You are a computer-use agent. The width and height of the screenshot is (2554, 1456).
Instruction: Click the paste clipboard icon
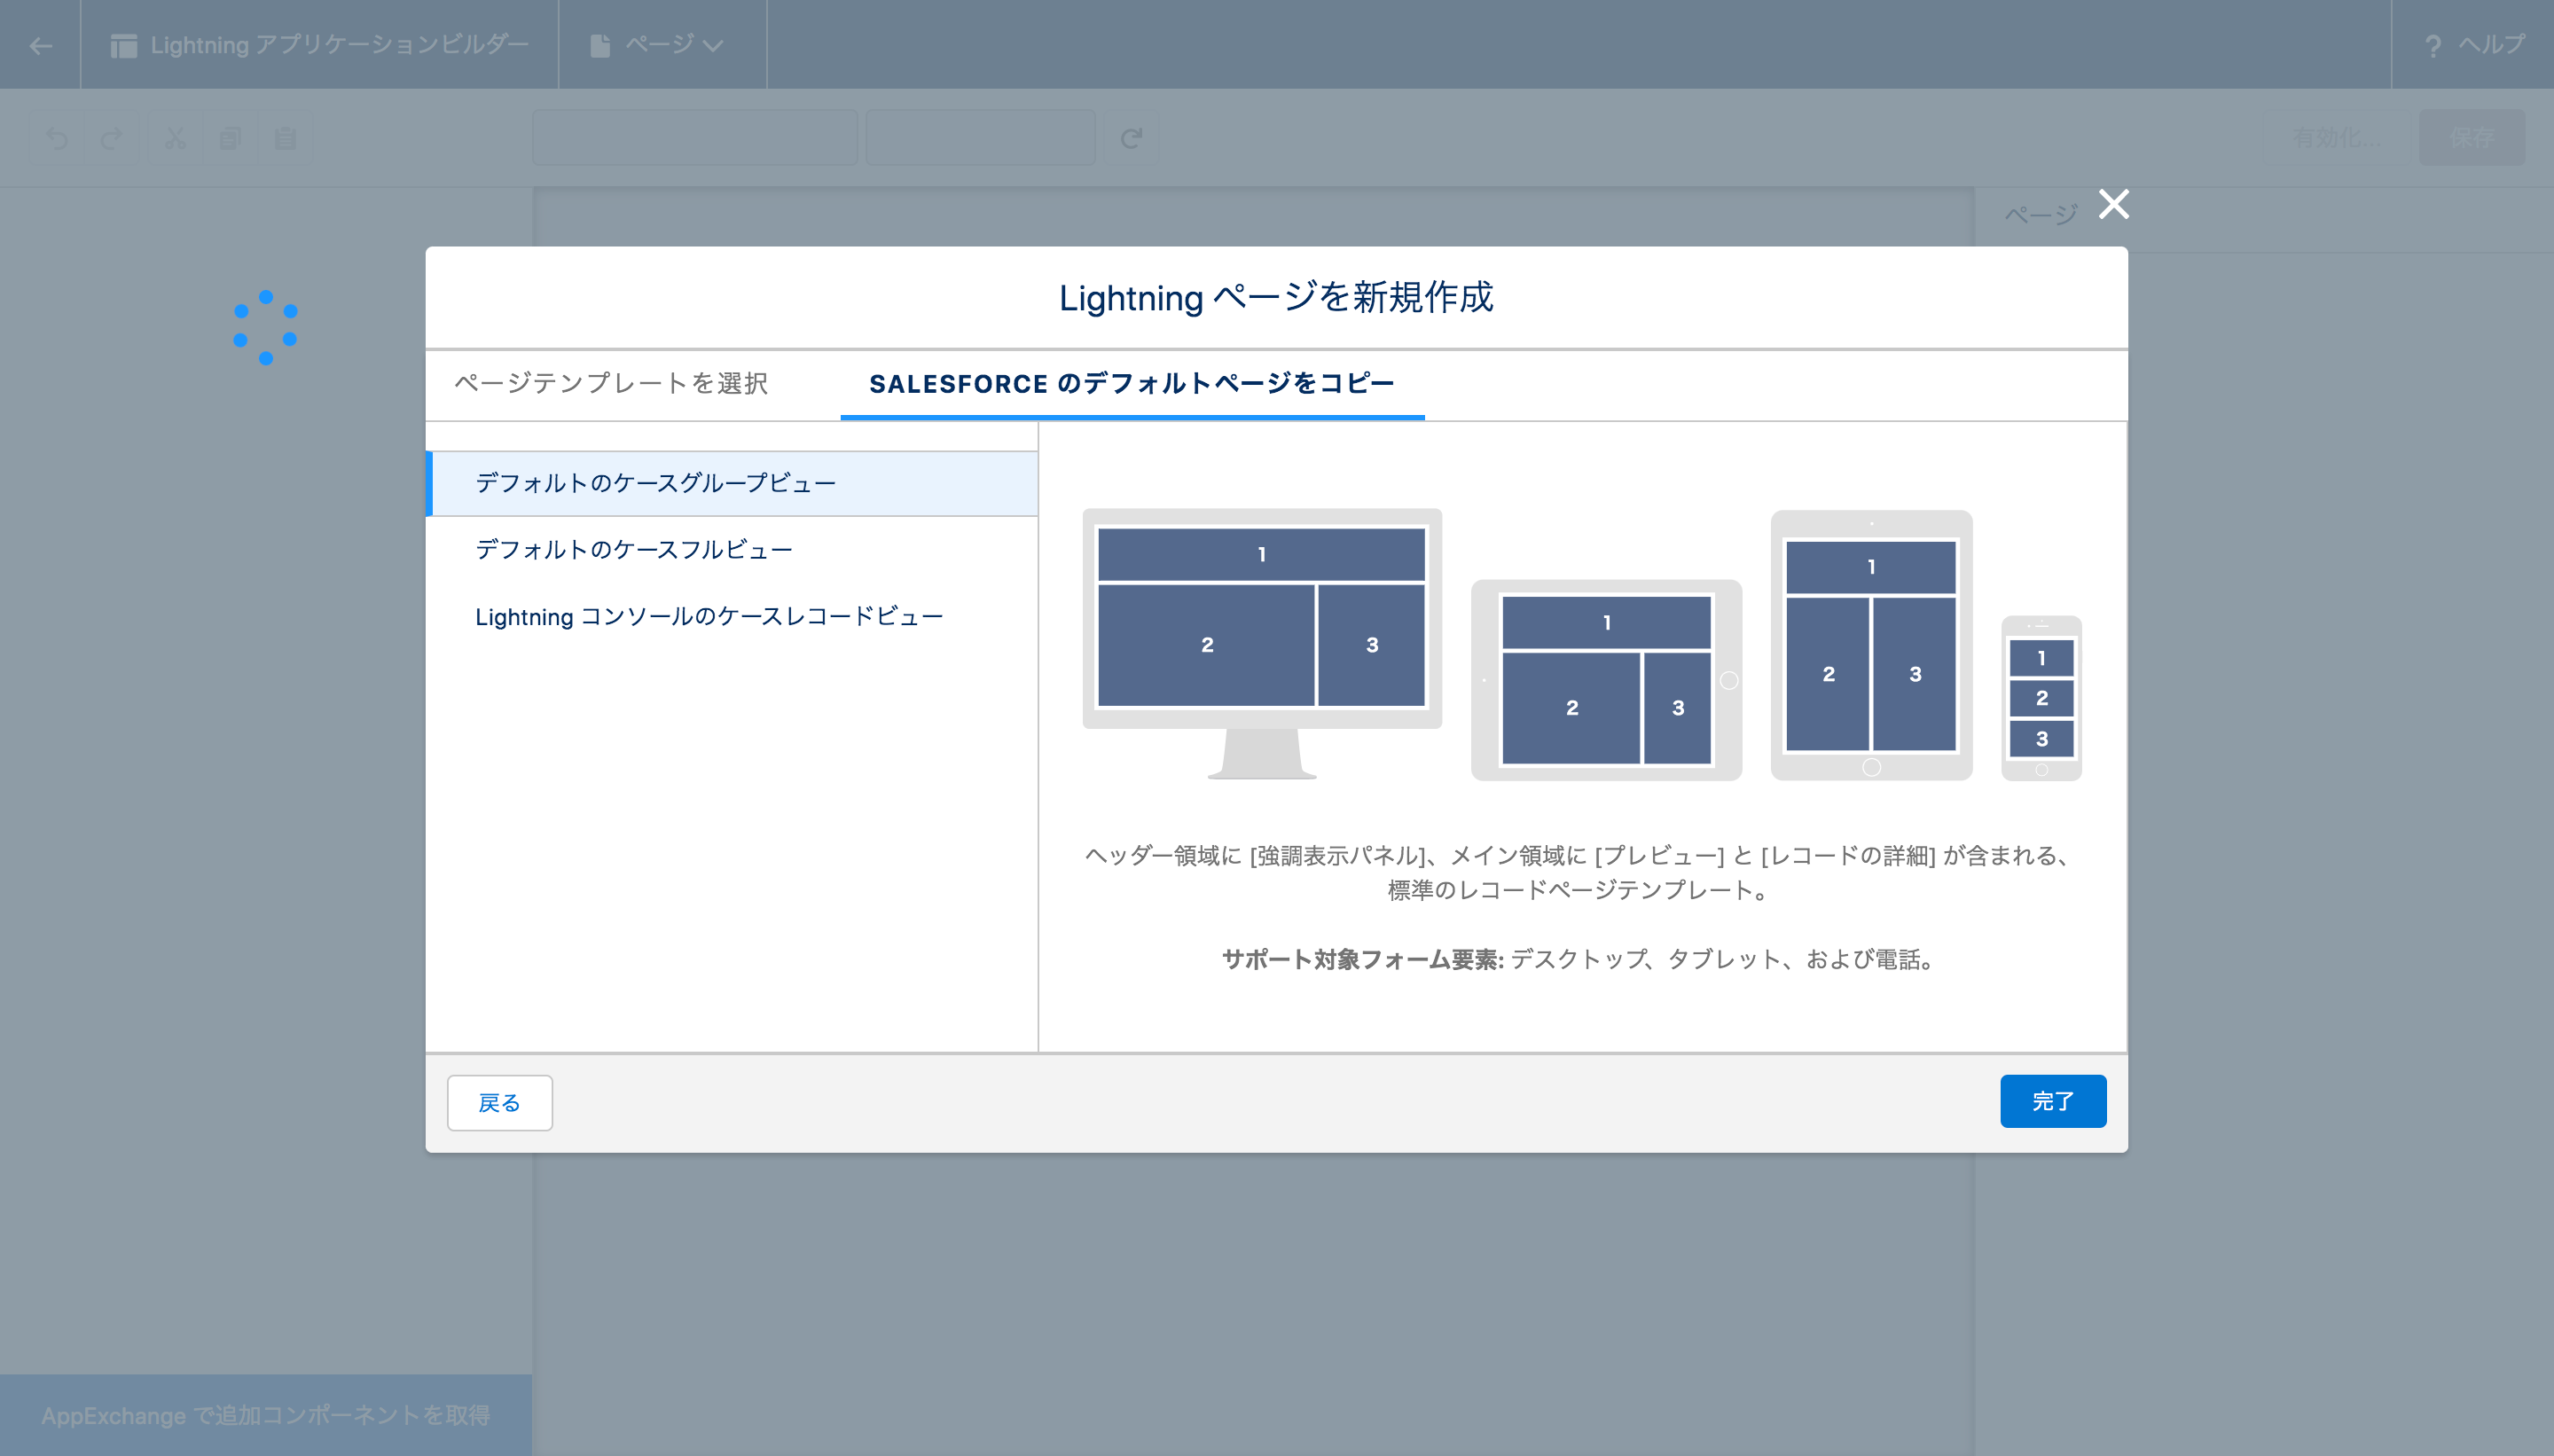pos(285,138)
